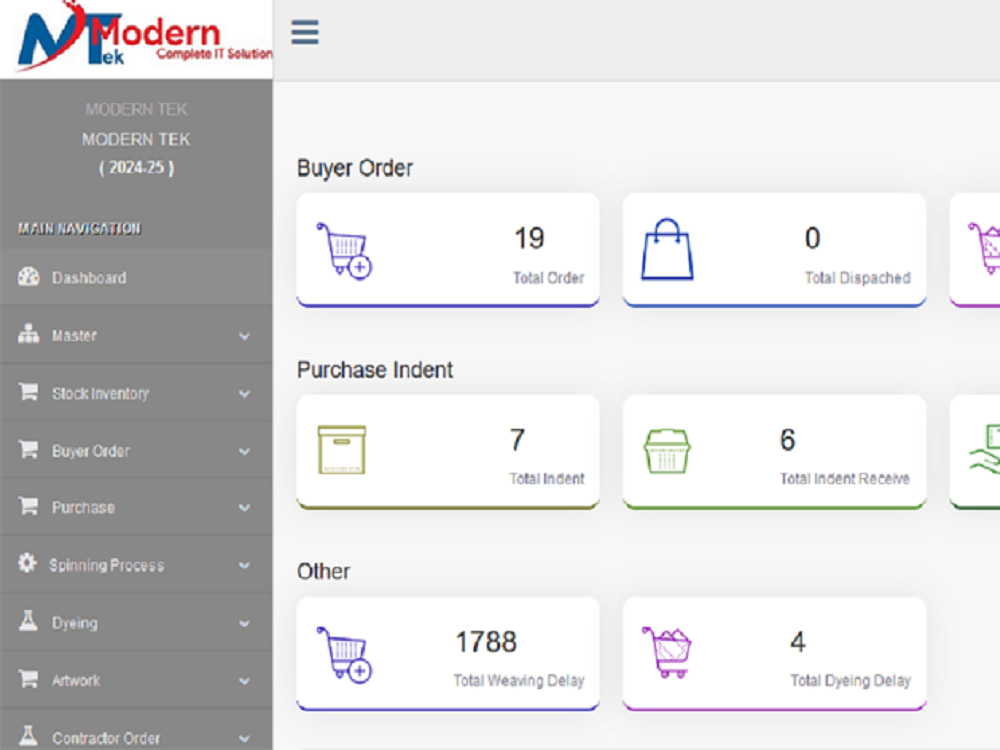Expand the Artwork chevron
This screenshot has height=750, width=1000.
tap(244, 680)
